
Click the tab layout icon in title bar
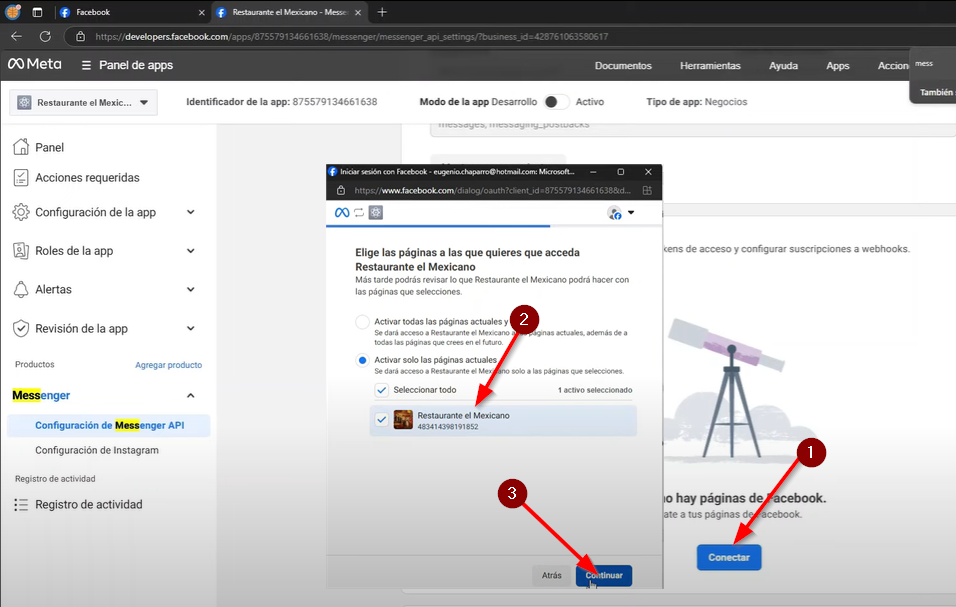[x=37, y=12]
